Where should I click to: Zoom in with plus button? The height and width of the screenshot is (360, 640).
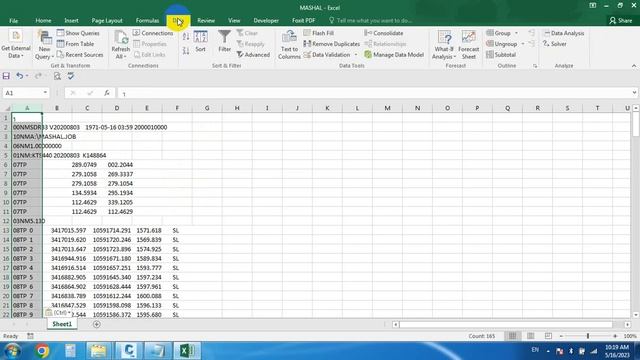point(615,336)
